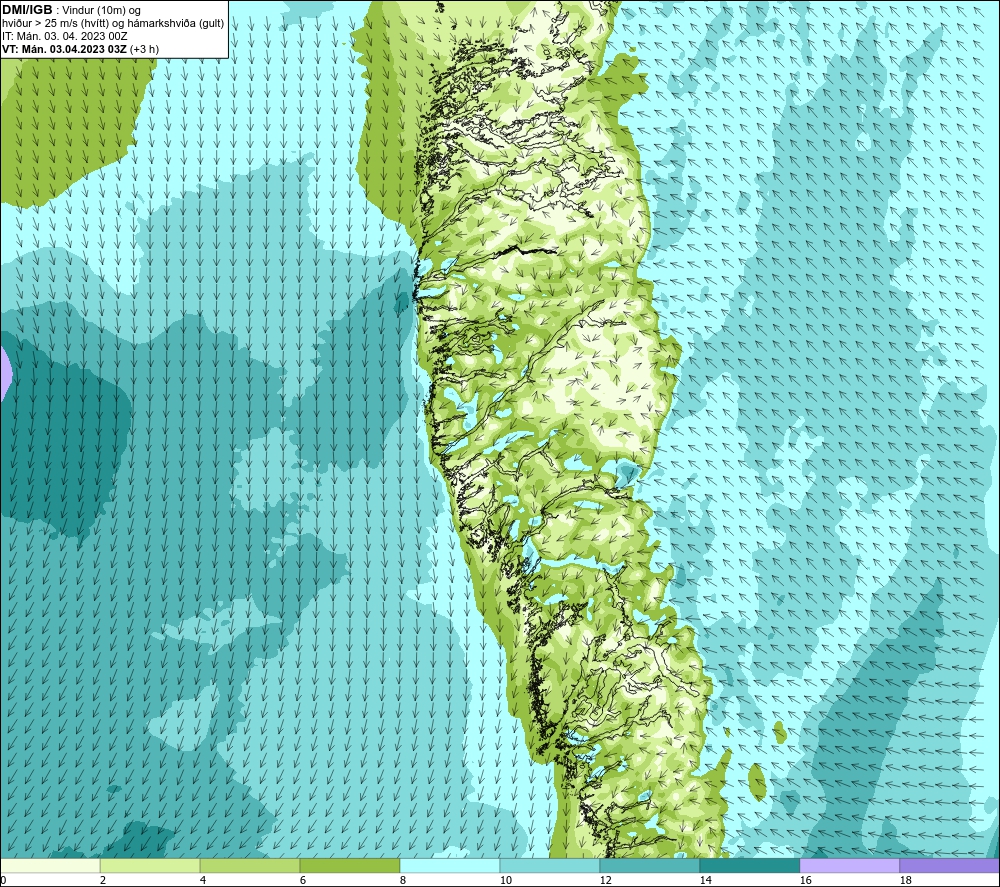
Task: Click the '(+3 h)' forecast offset text
Action: [x=145, y=49]
